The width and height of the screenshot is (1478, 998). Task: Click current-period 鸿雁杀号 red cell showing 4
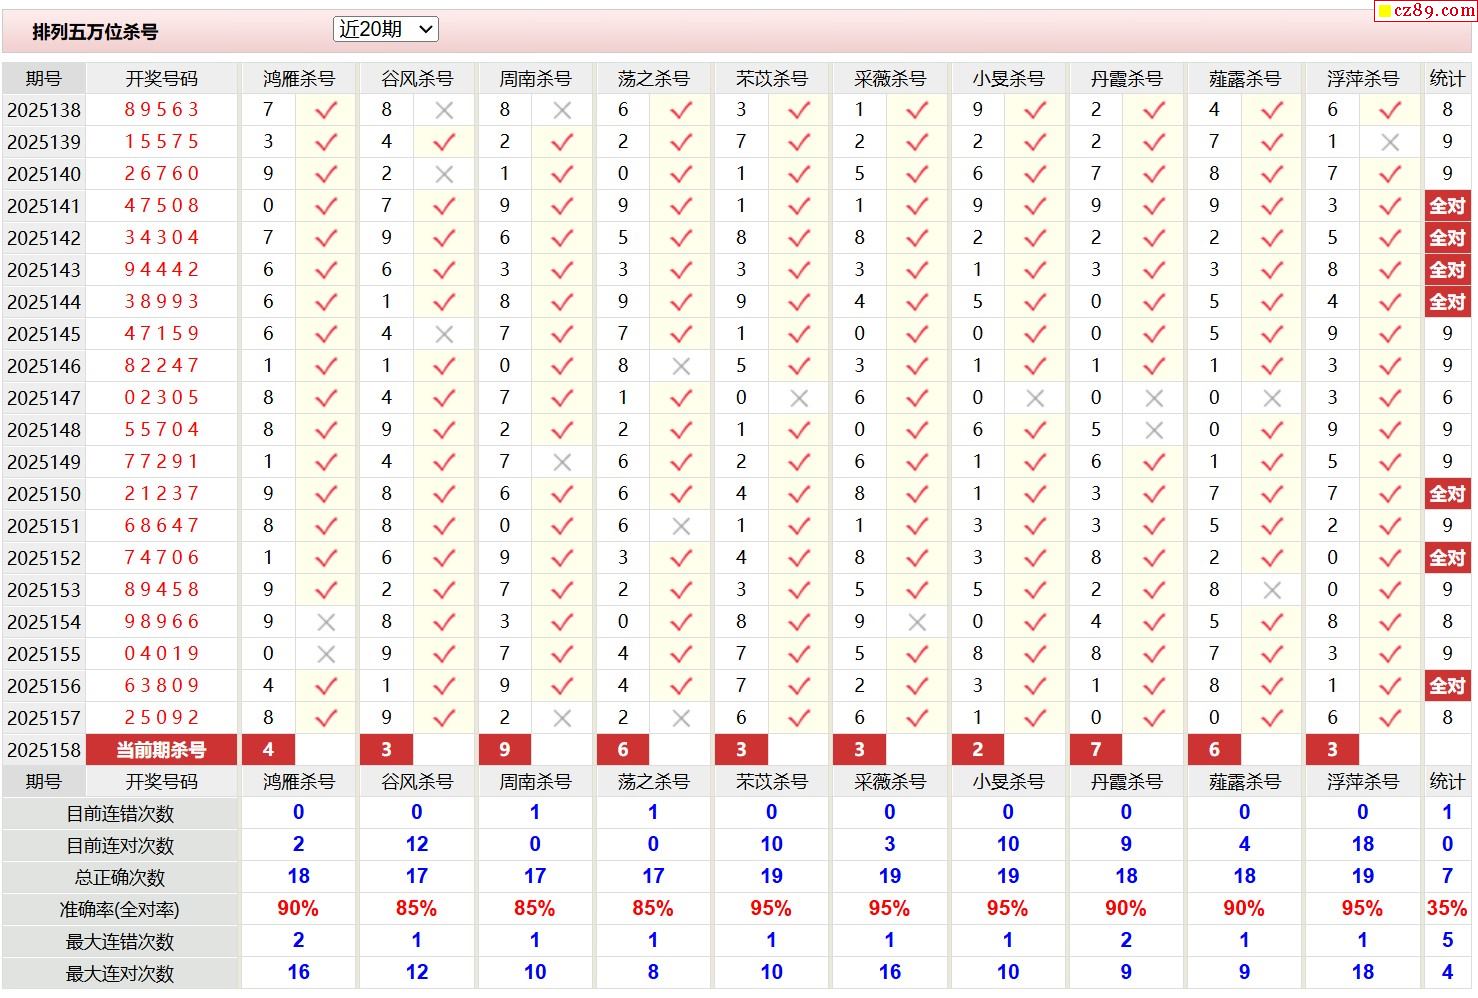click(268, 750)
